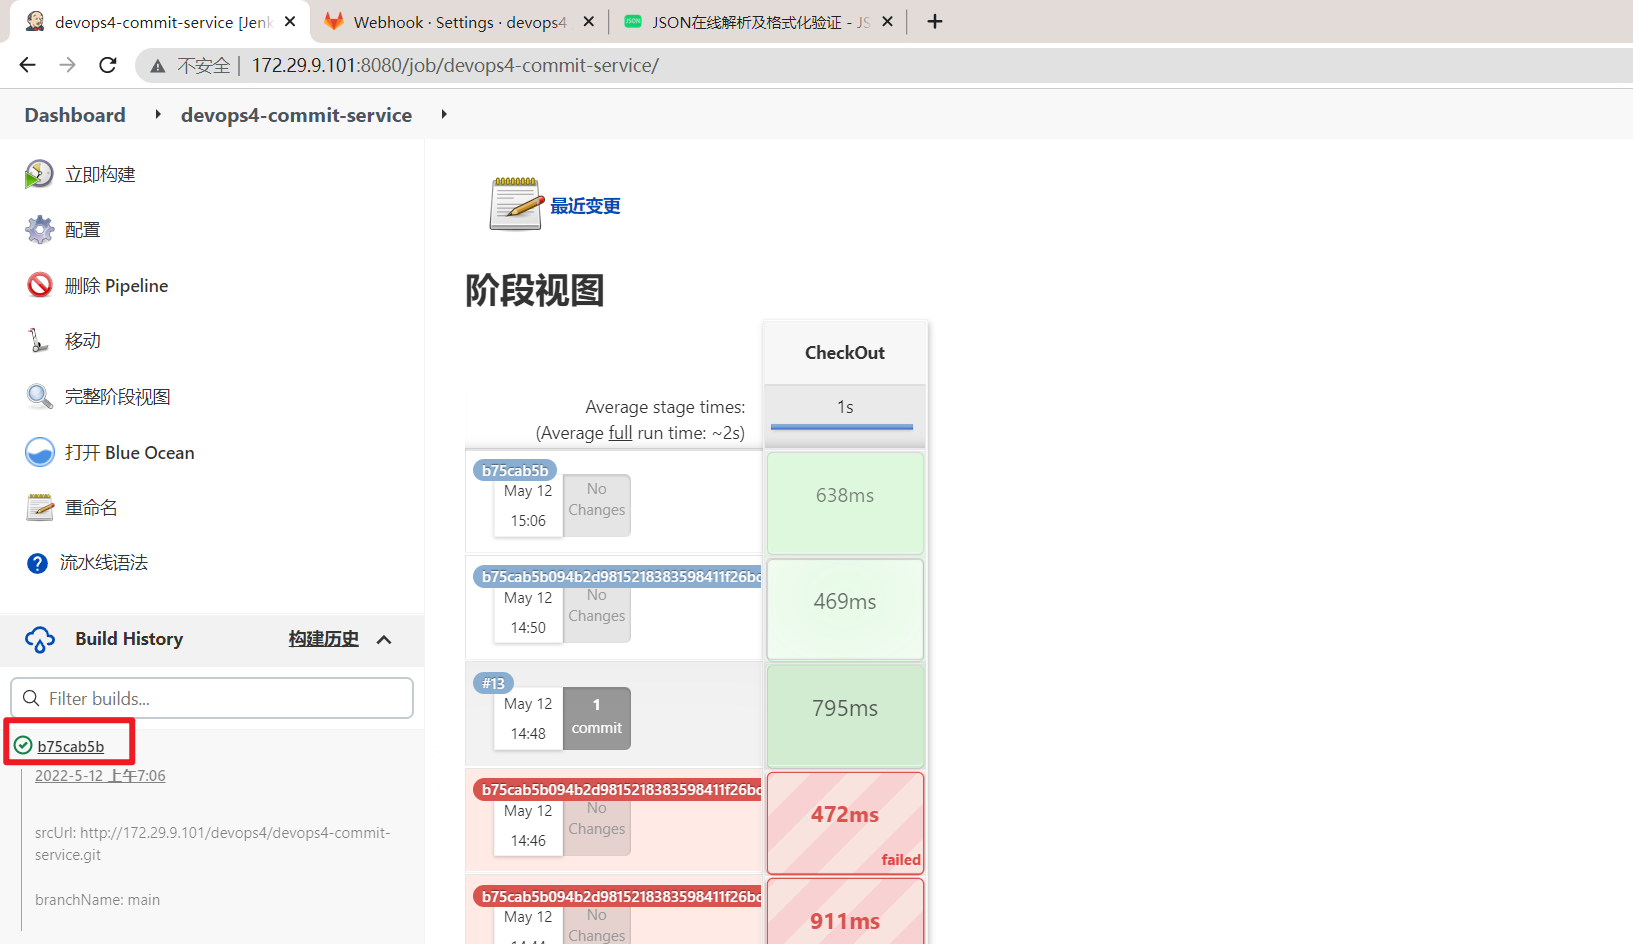Click the 阶段视图 heading
Viewport: 1633px width, 944px height.
click(534, 291)
